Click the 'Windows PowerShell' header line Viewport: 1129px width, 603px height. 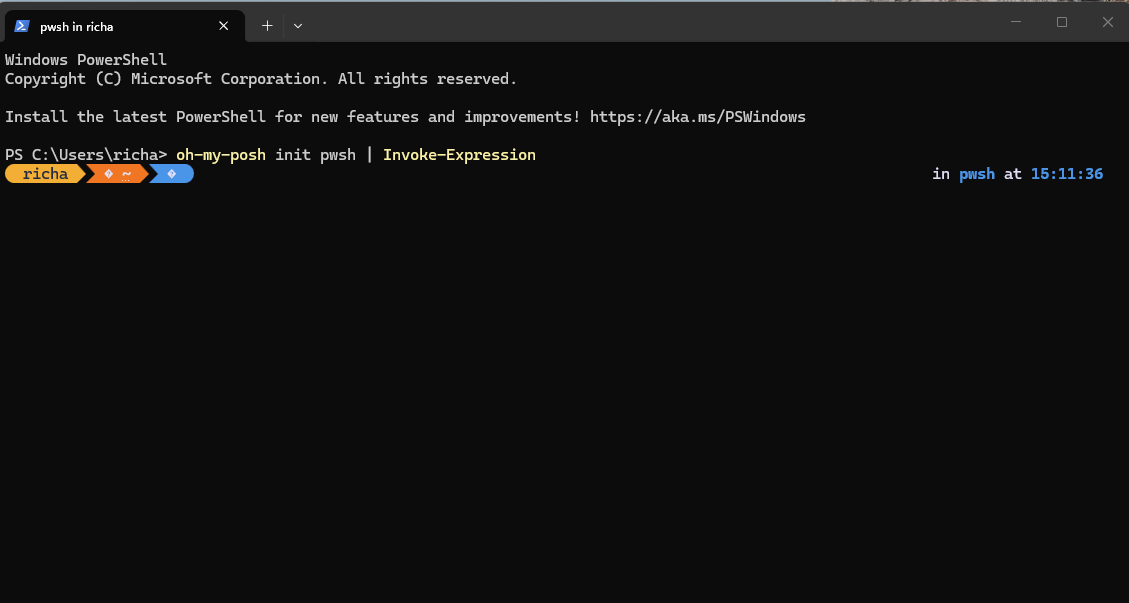[86, 60]
